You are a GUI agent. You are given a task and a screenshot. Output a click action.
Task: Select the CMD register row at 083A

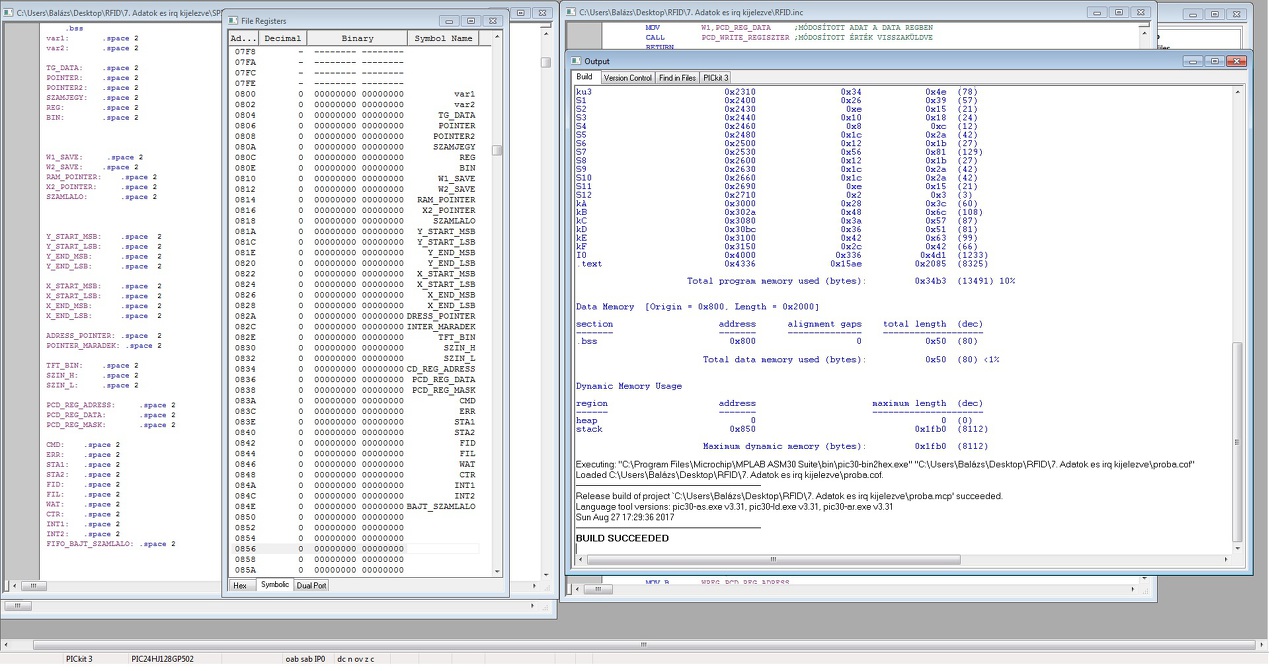coord(354,401)
